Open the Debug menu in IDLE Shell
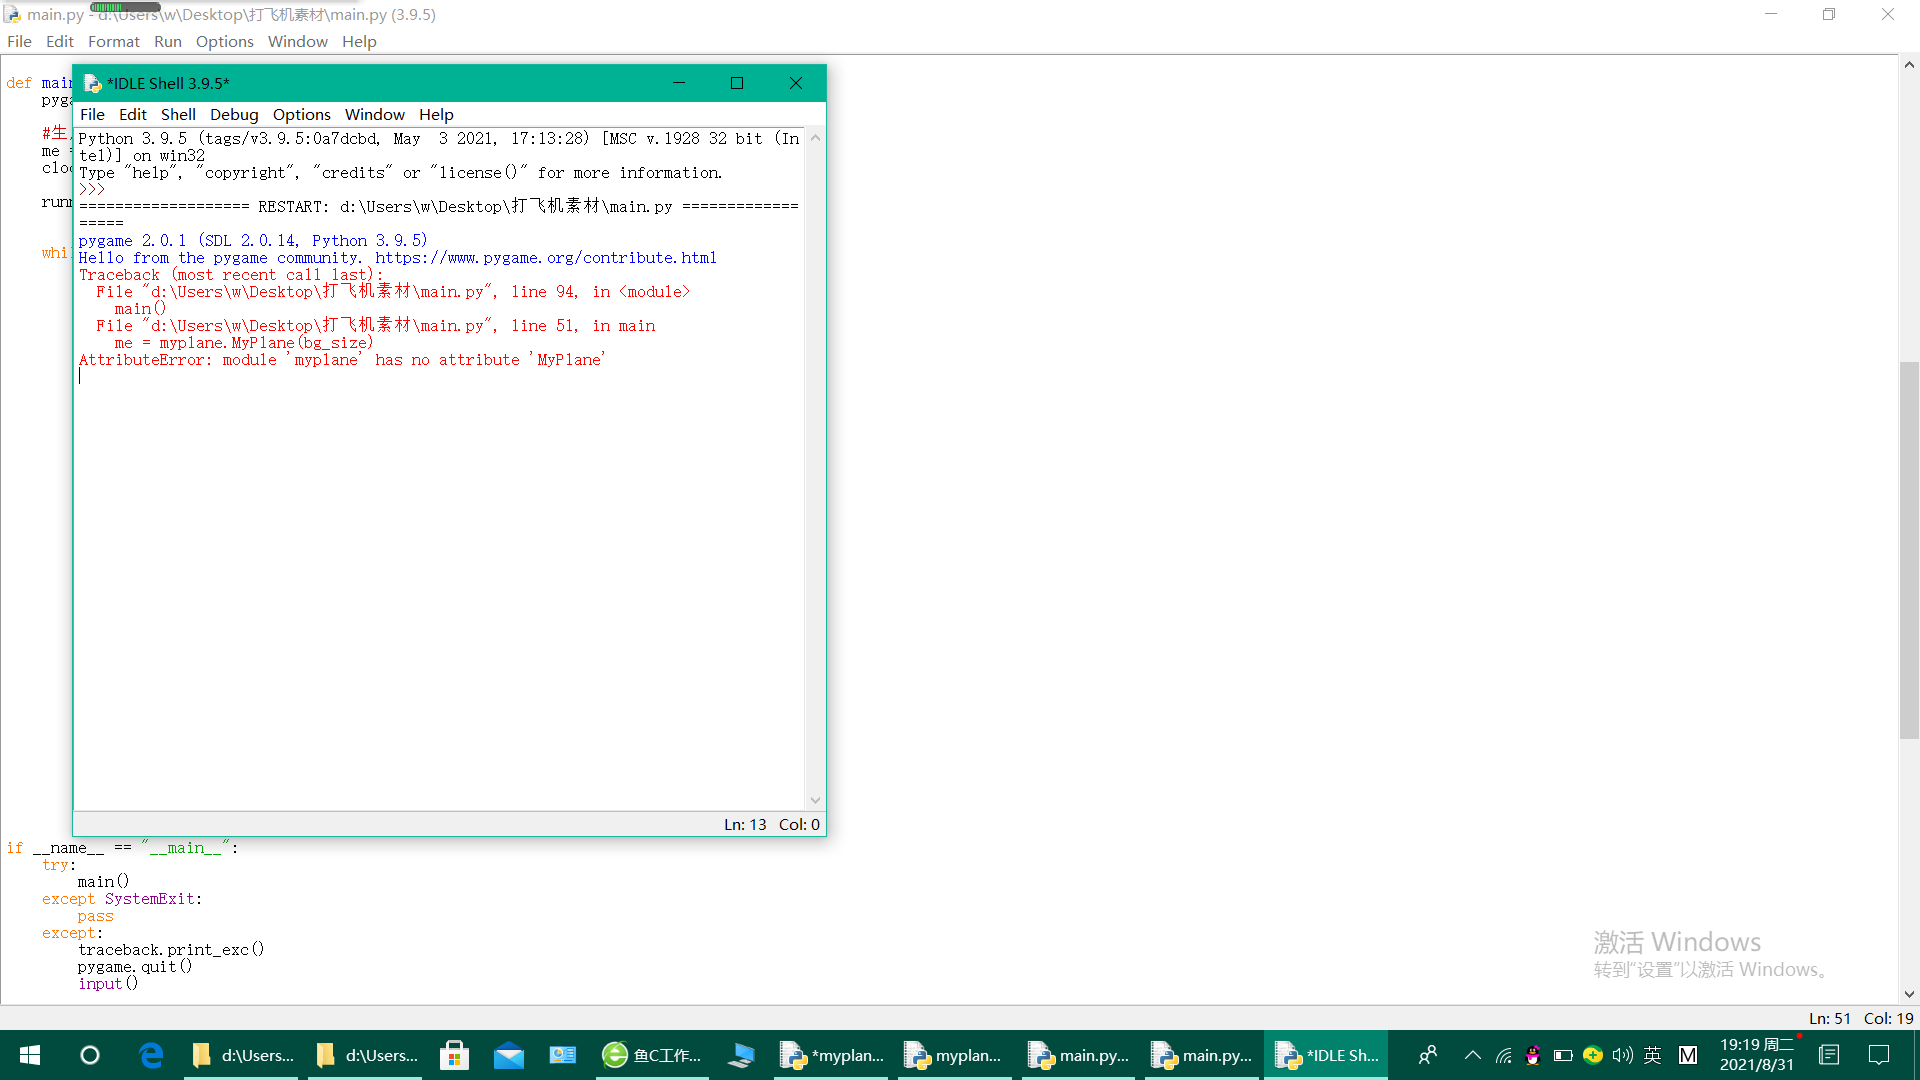This screenshot has width=1920, height=1080. coord(234,114)
